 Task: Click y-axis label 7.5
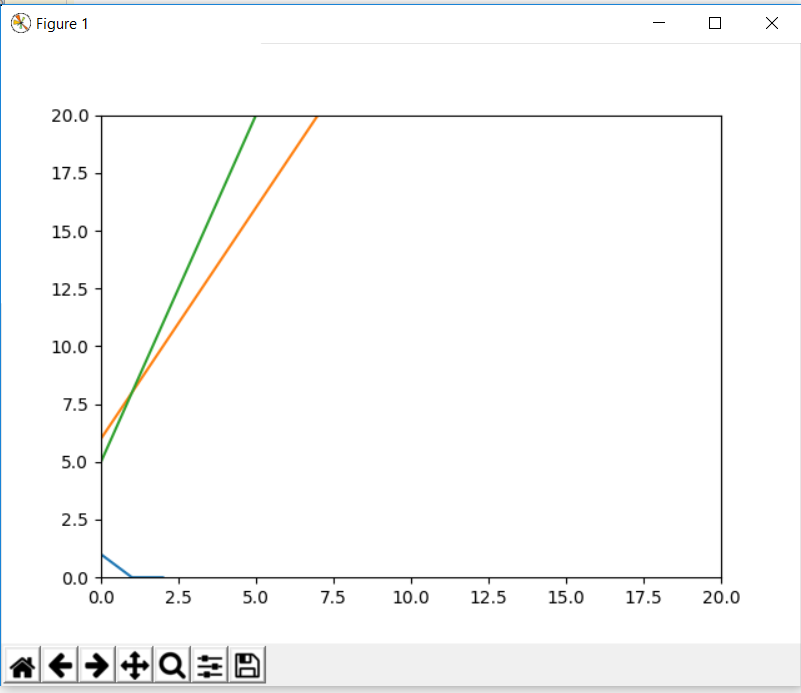pos(75,405)
